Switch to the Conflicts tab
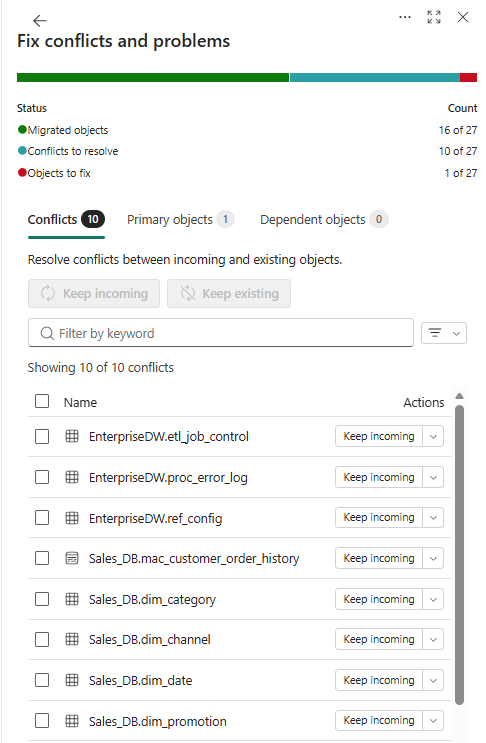Image resolution: width=486 pixels, height=743 pixels. click(x=66, y=219)
